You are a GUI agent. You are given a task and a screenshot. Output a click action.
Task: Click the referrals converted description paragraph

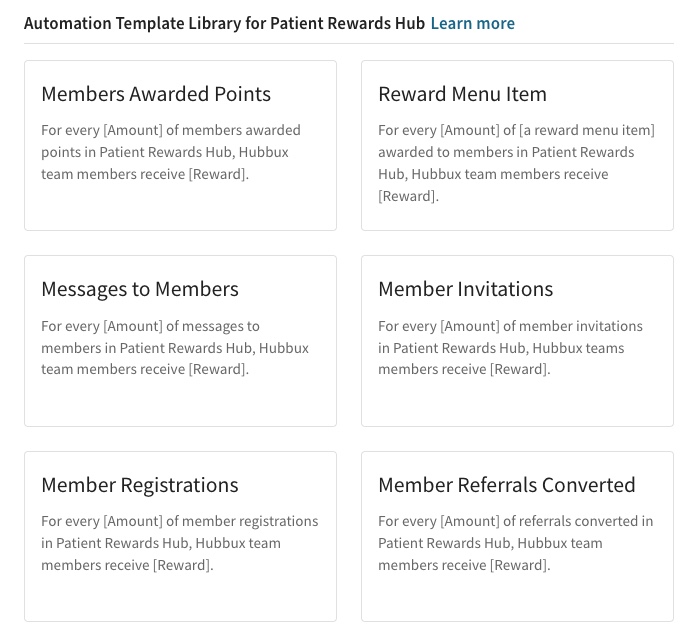(x=515, y=543)
